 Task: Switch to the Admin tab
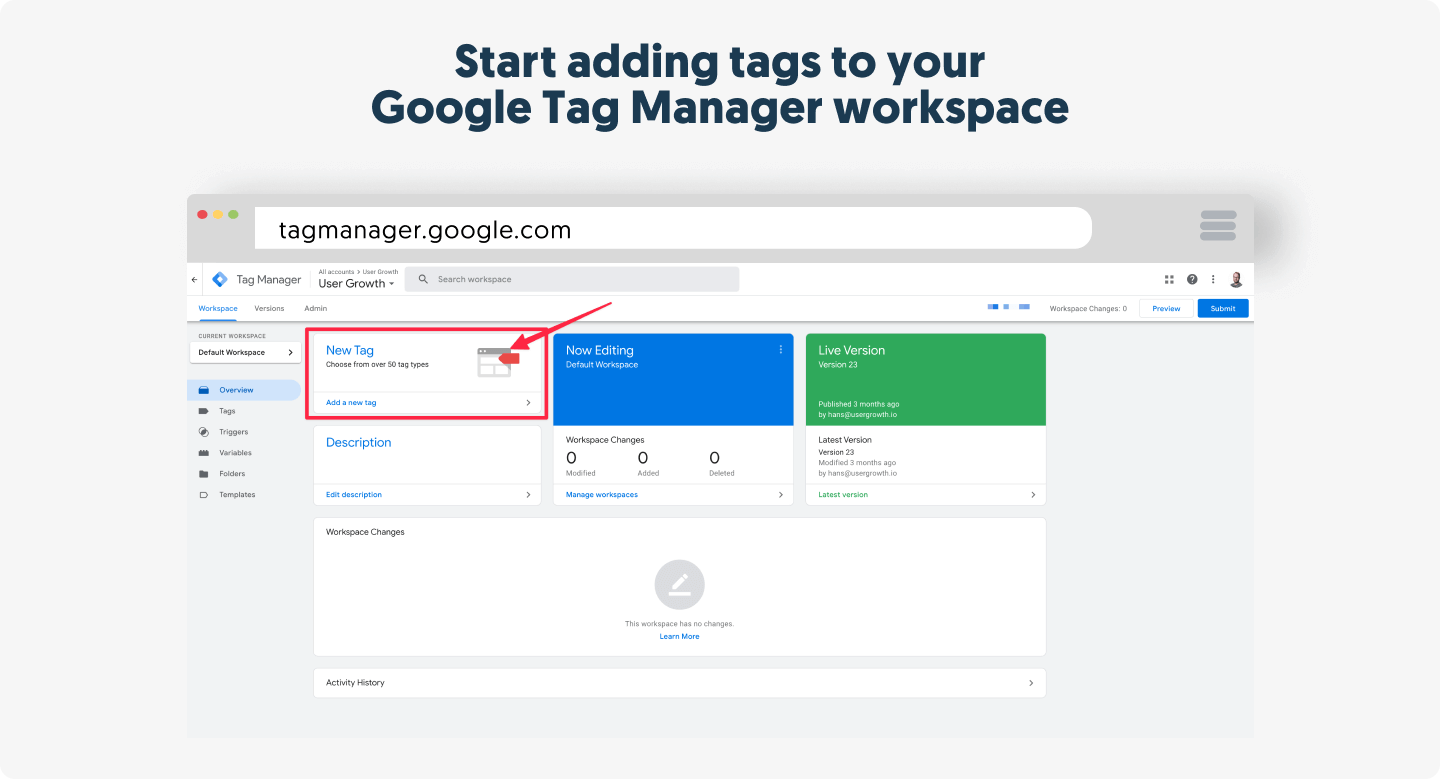315,309
